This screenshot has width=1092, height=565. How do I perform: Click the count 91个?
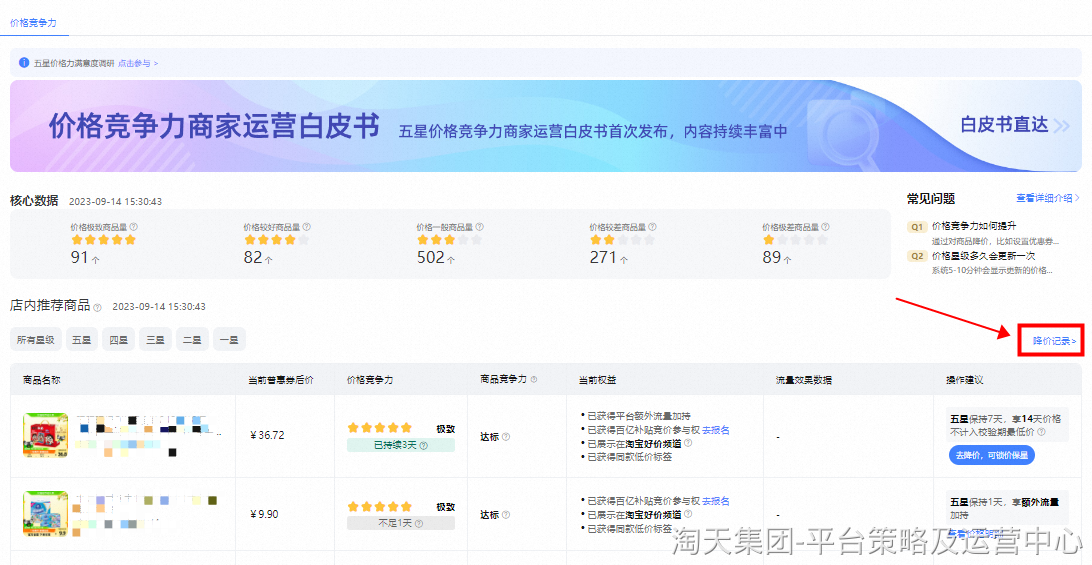[85, 258]
